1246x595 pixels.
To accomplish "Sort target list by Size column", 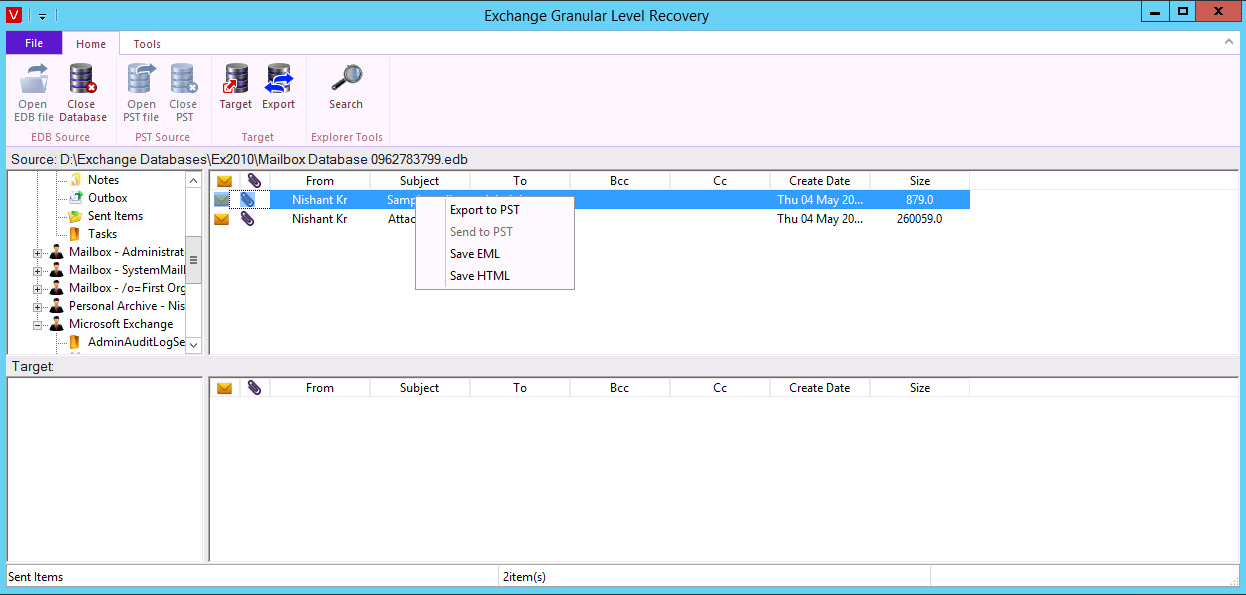I will click(x=920, y=388).
